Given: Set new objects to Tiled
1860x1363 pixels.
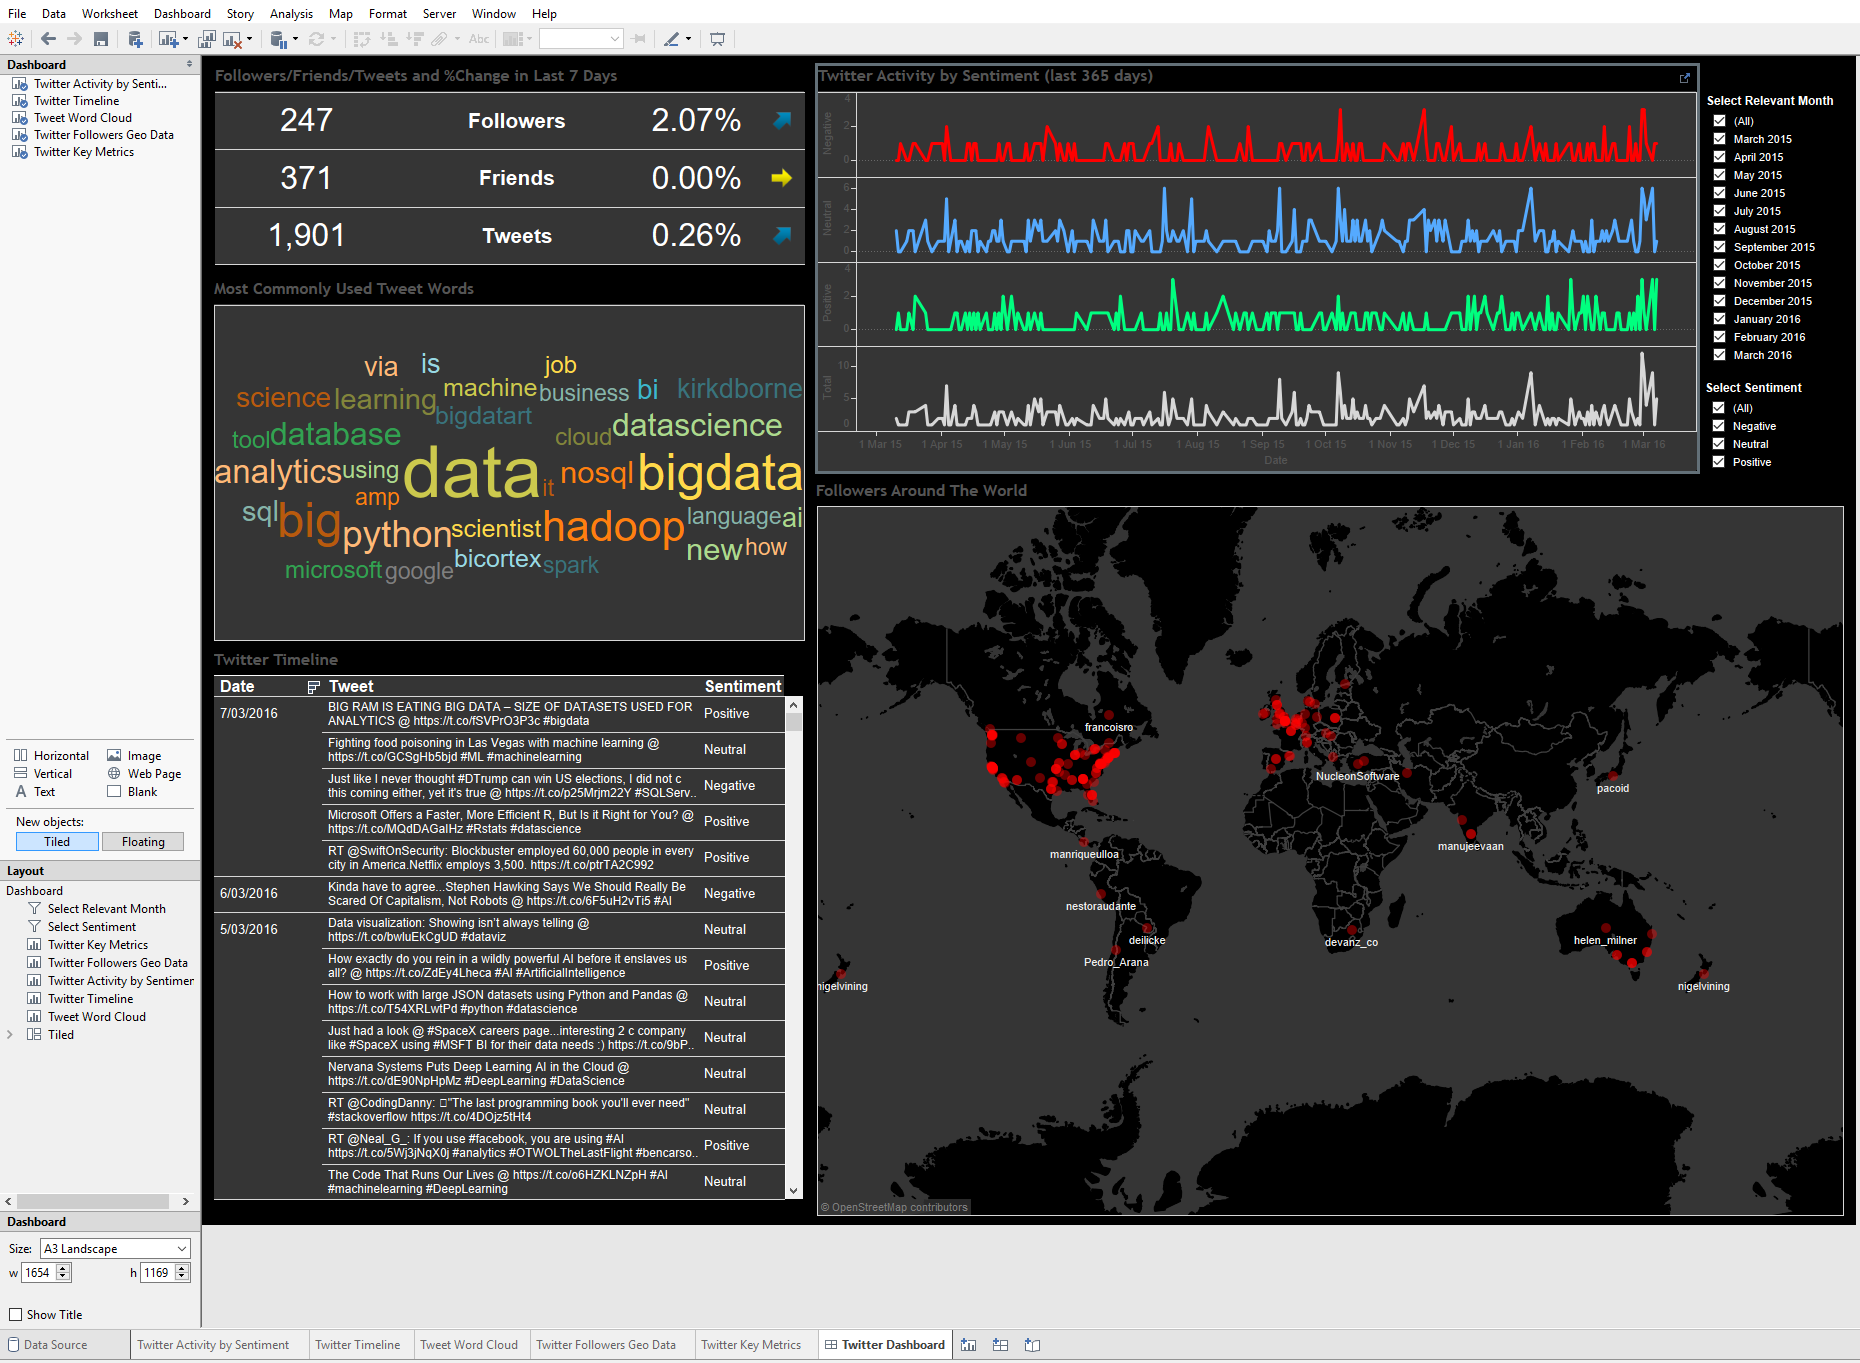Looking at the screenshot, I should pos(57,842).
